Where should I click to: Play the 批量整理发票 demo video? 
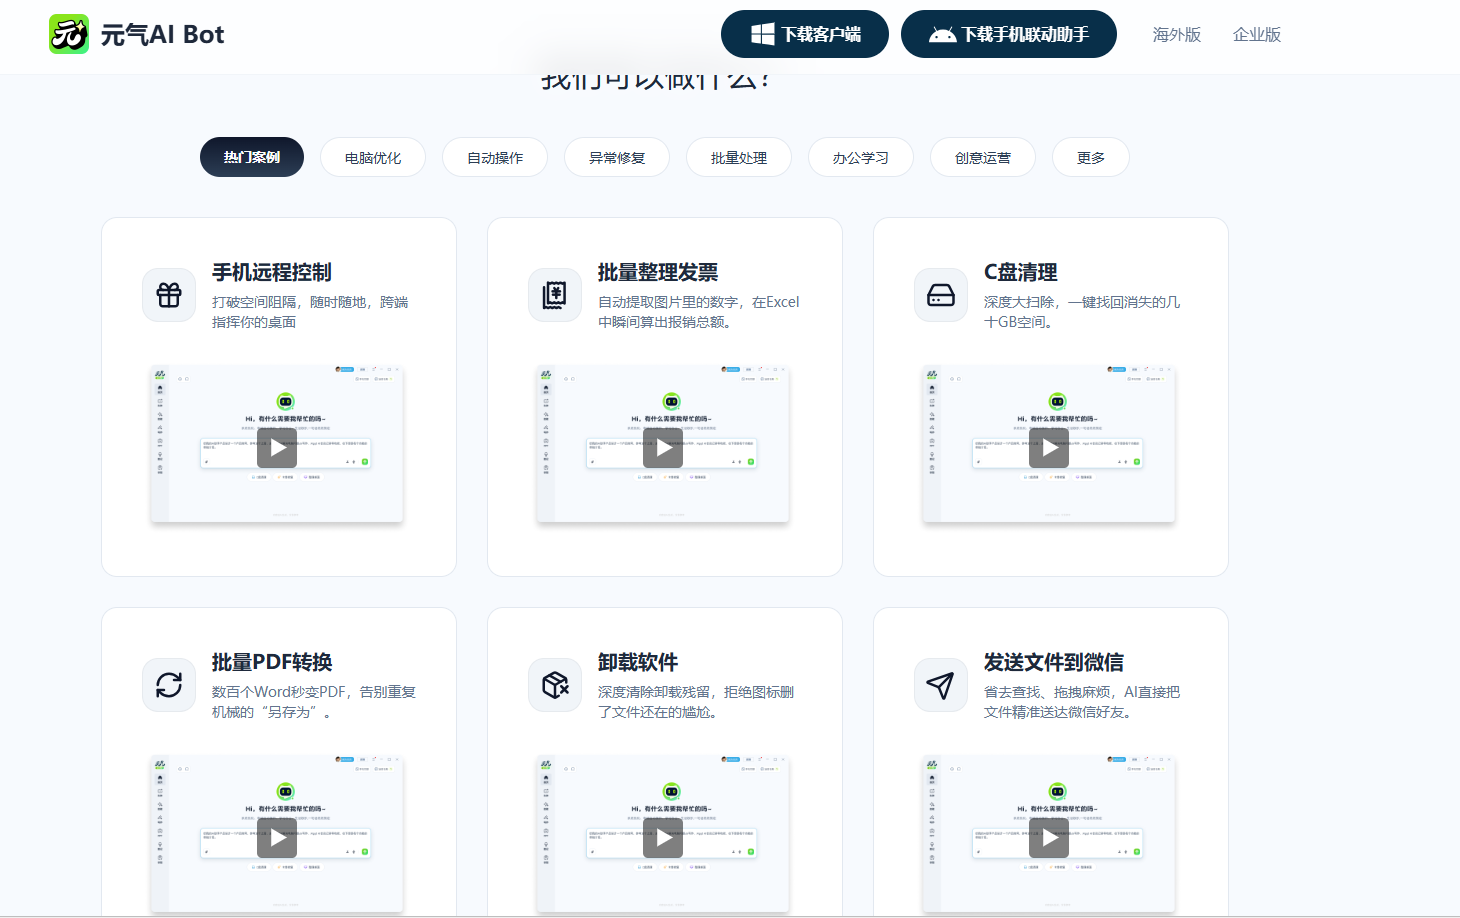(x=663, y=448)
